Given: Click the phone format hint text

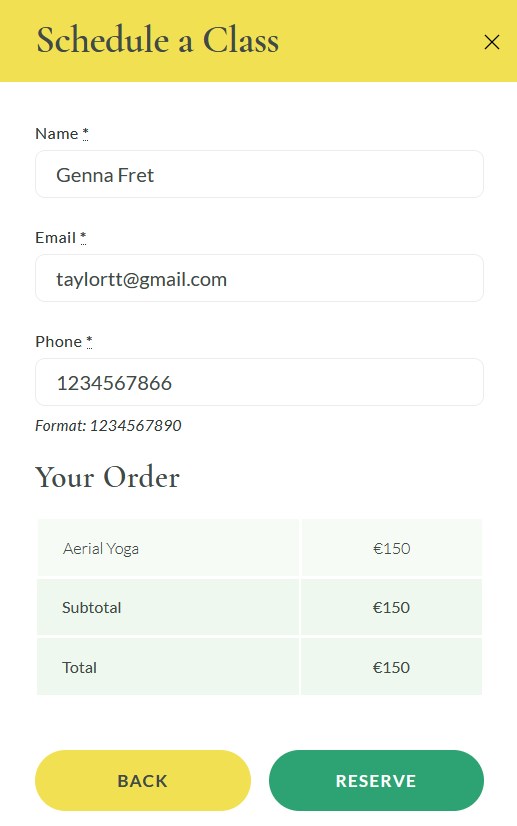Looking at the screenshot, I should coord(108,425).
